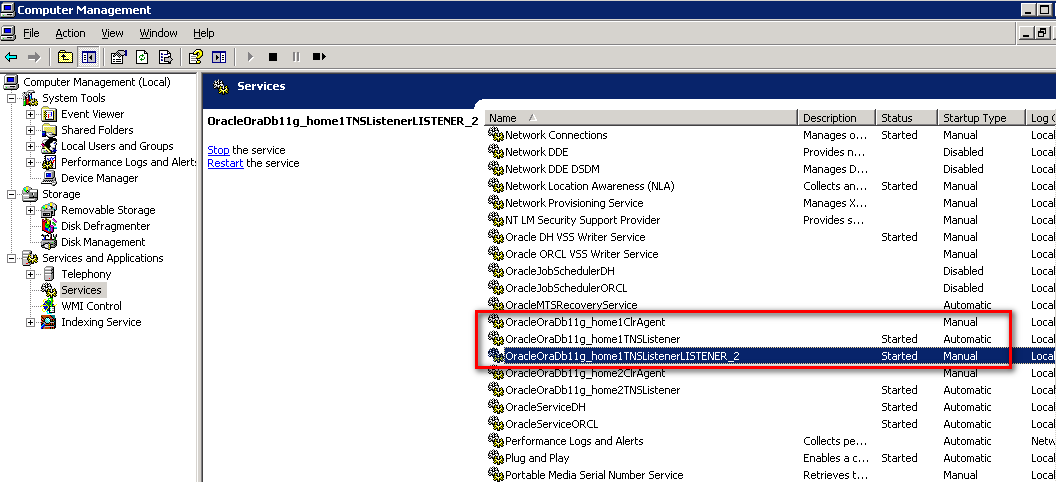Click the Device Manager tree icon
This screenshot has width=1056, height=482.
[x=50, y=178]
